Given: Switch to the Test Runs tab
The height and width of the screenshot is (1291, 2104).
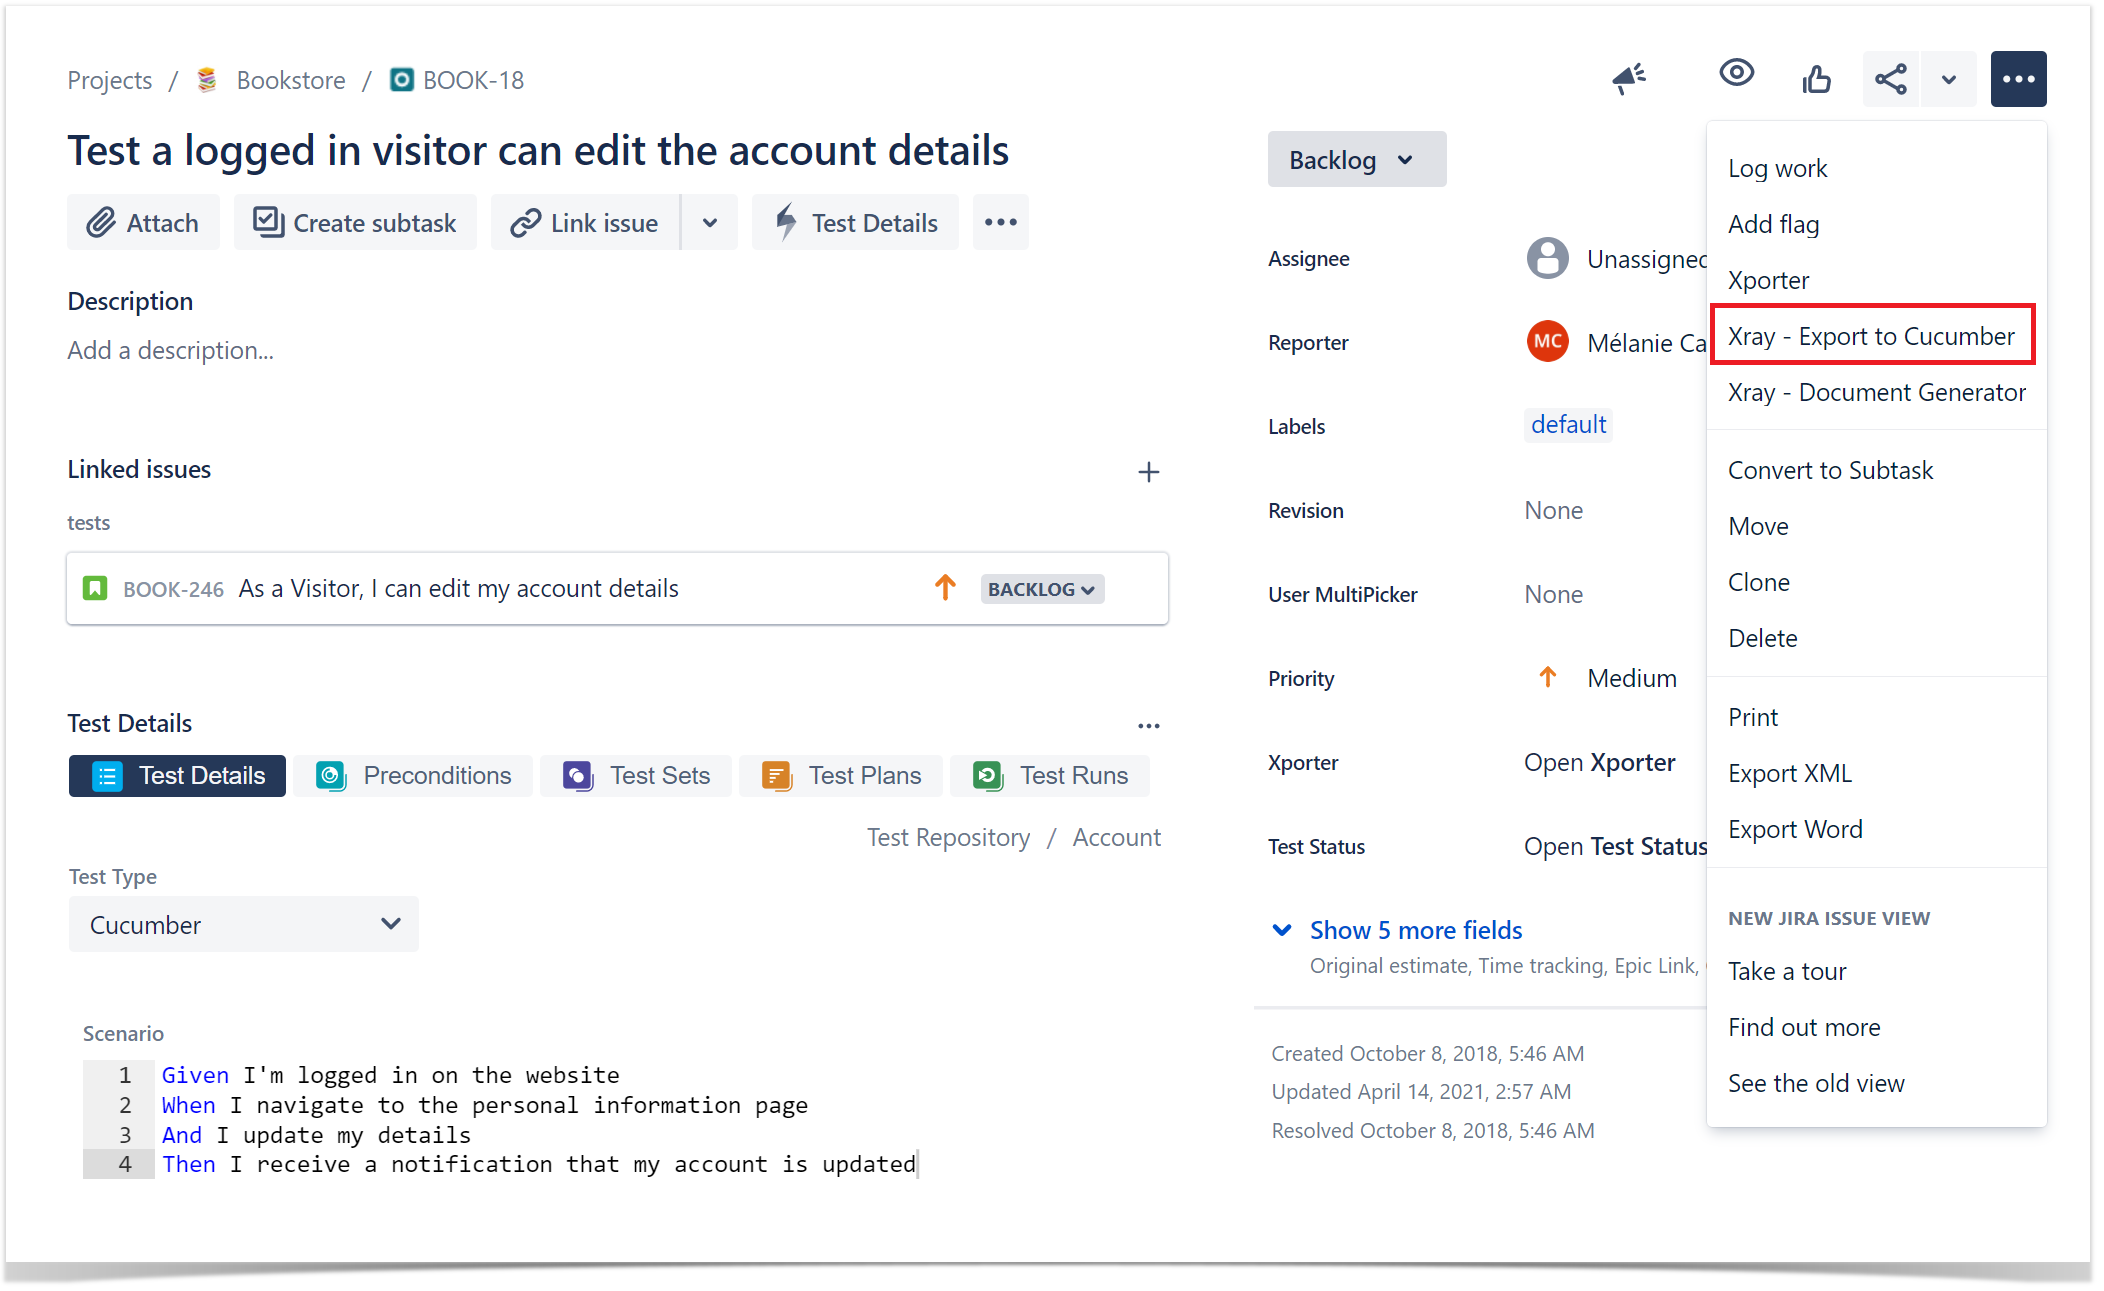Looking at the screenshot, I should tap(1050, 775).
